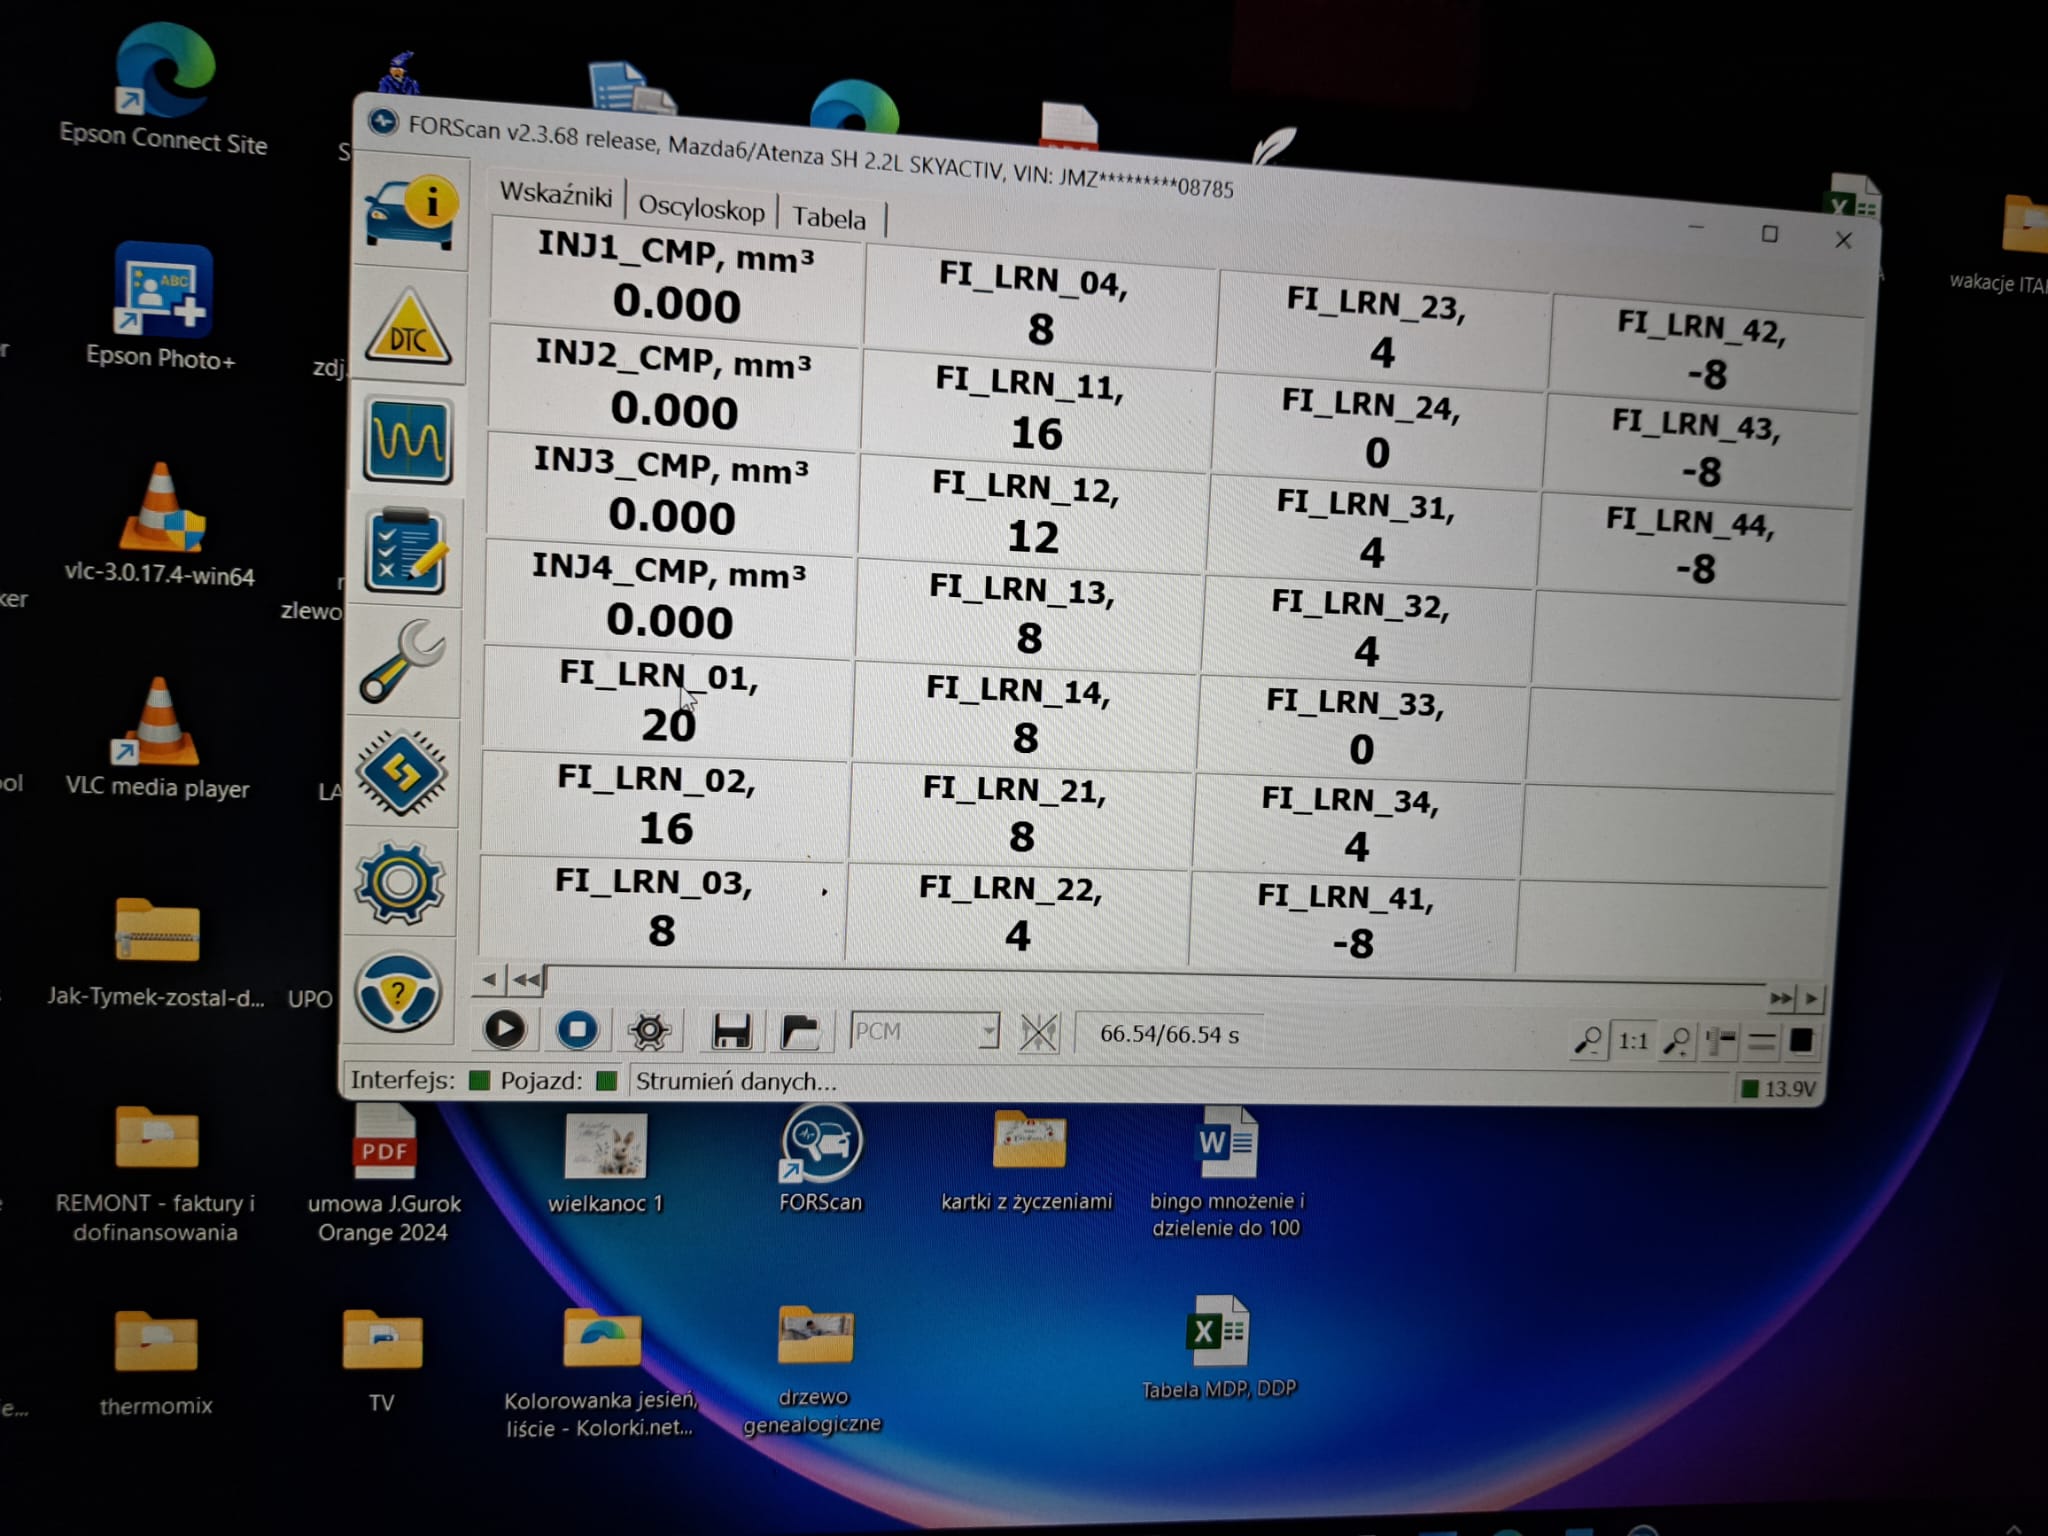This screenshot has width=2048, height=1536.
Task: Open the steering wheel help section
Action: coord(398,992)
